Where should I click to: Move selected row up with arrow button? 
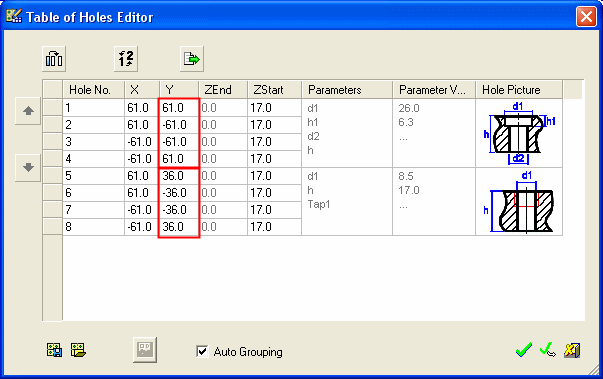click(28, 111)
